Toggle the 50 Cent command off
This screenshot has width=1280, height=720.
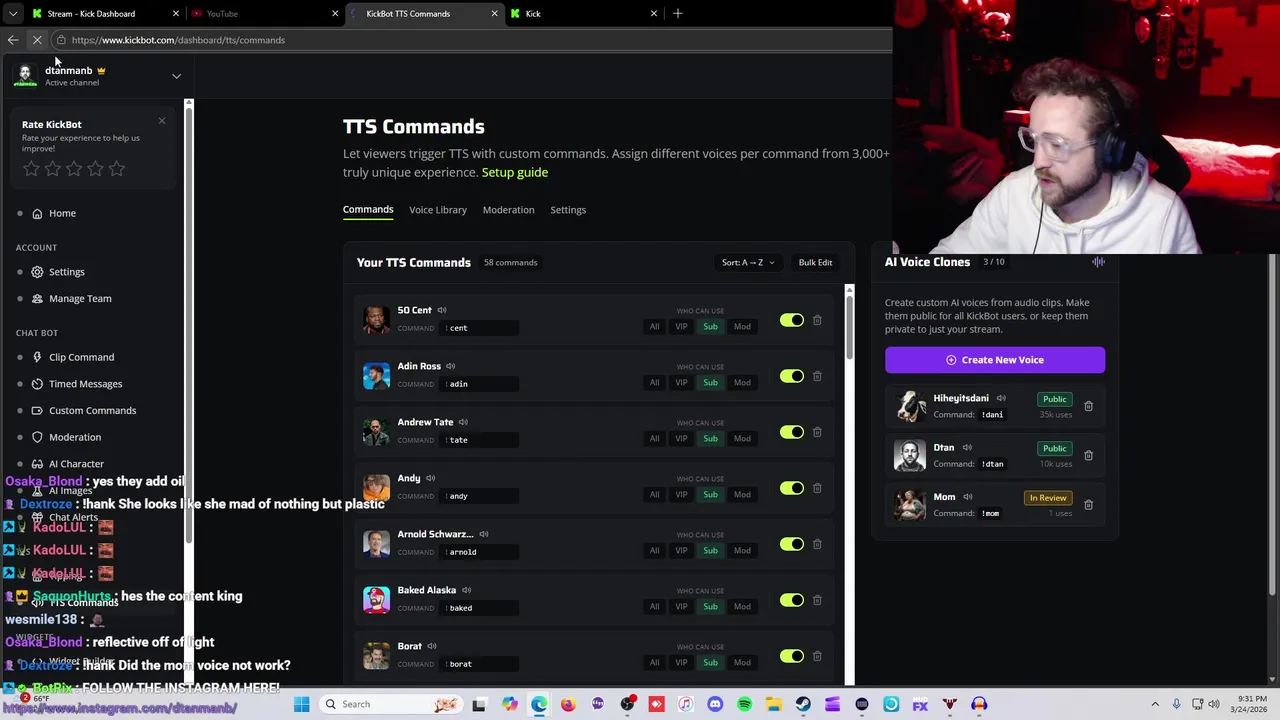pyautogui.click(x=791, y=320)
